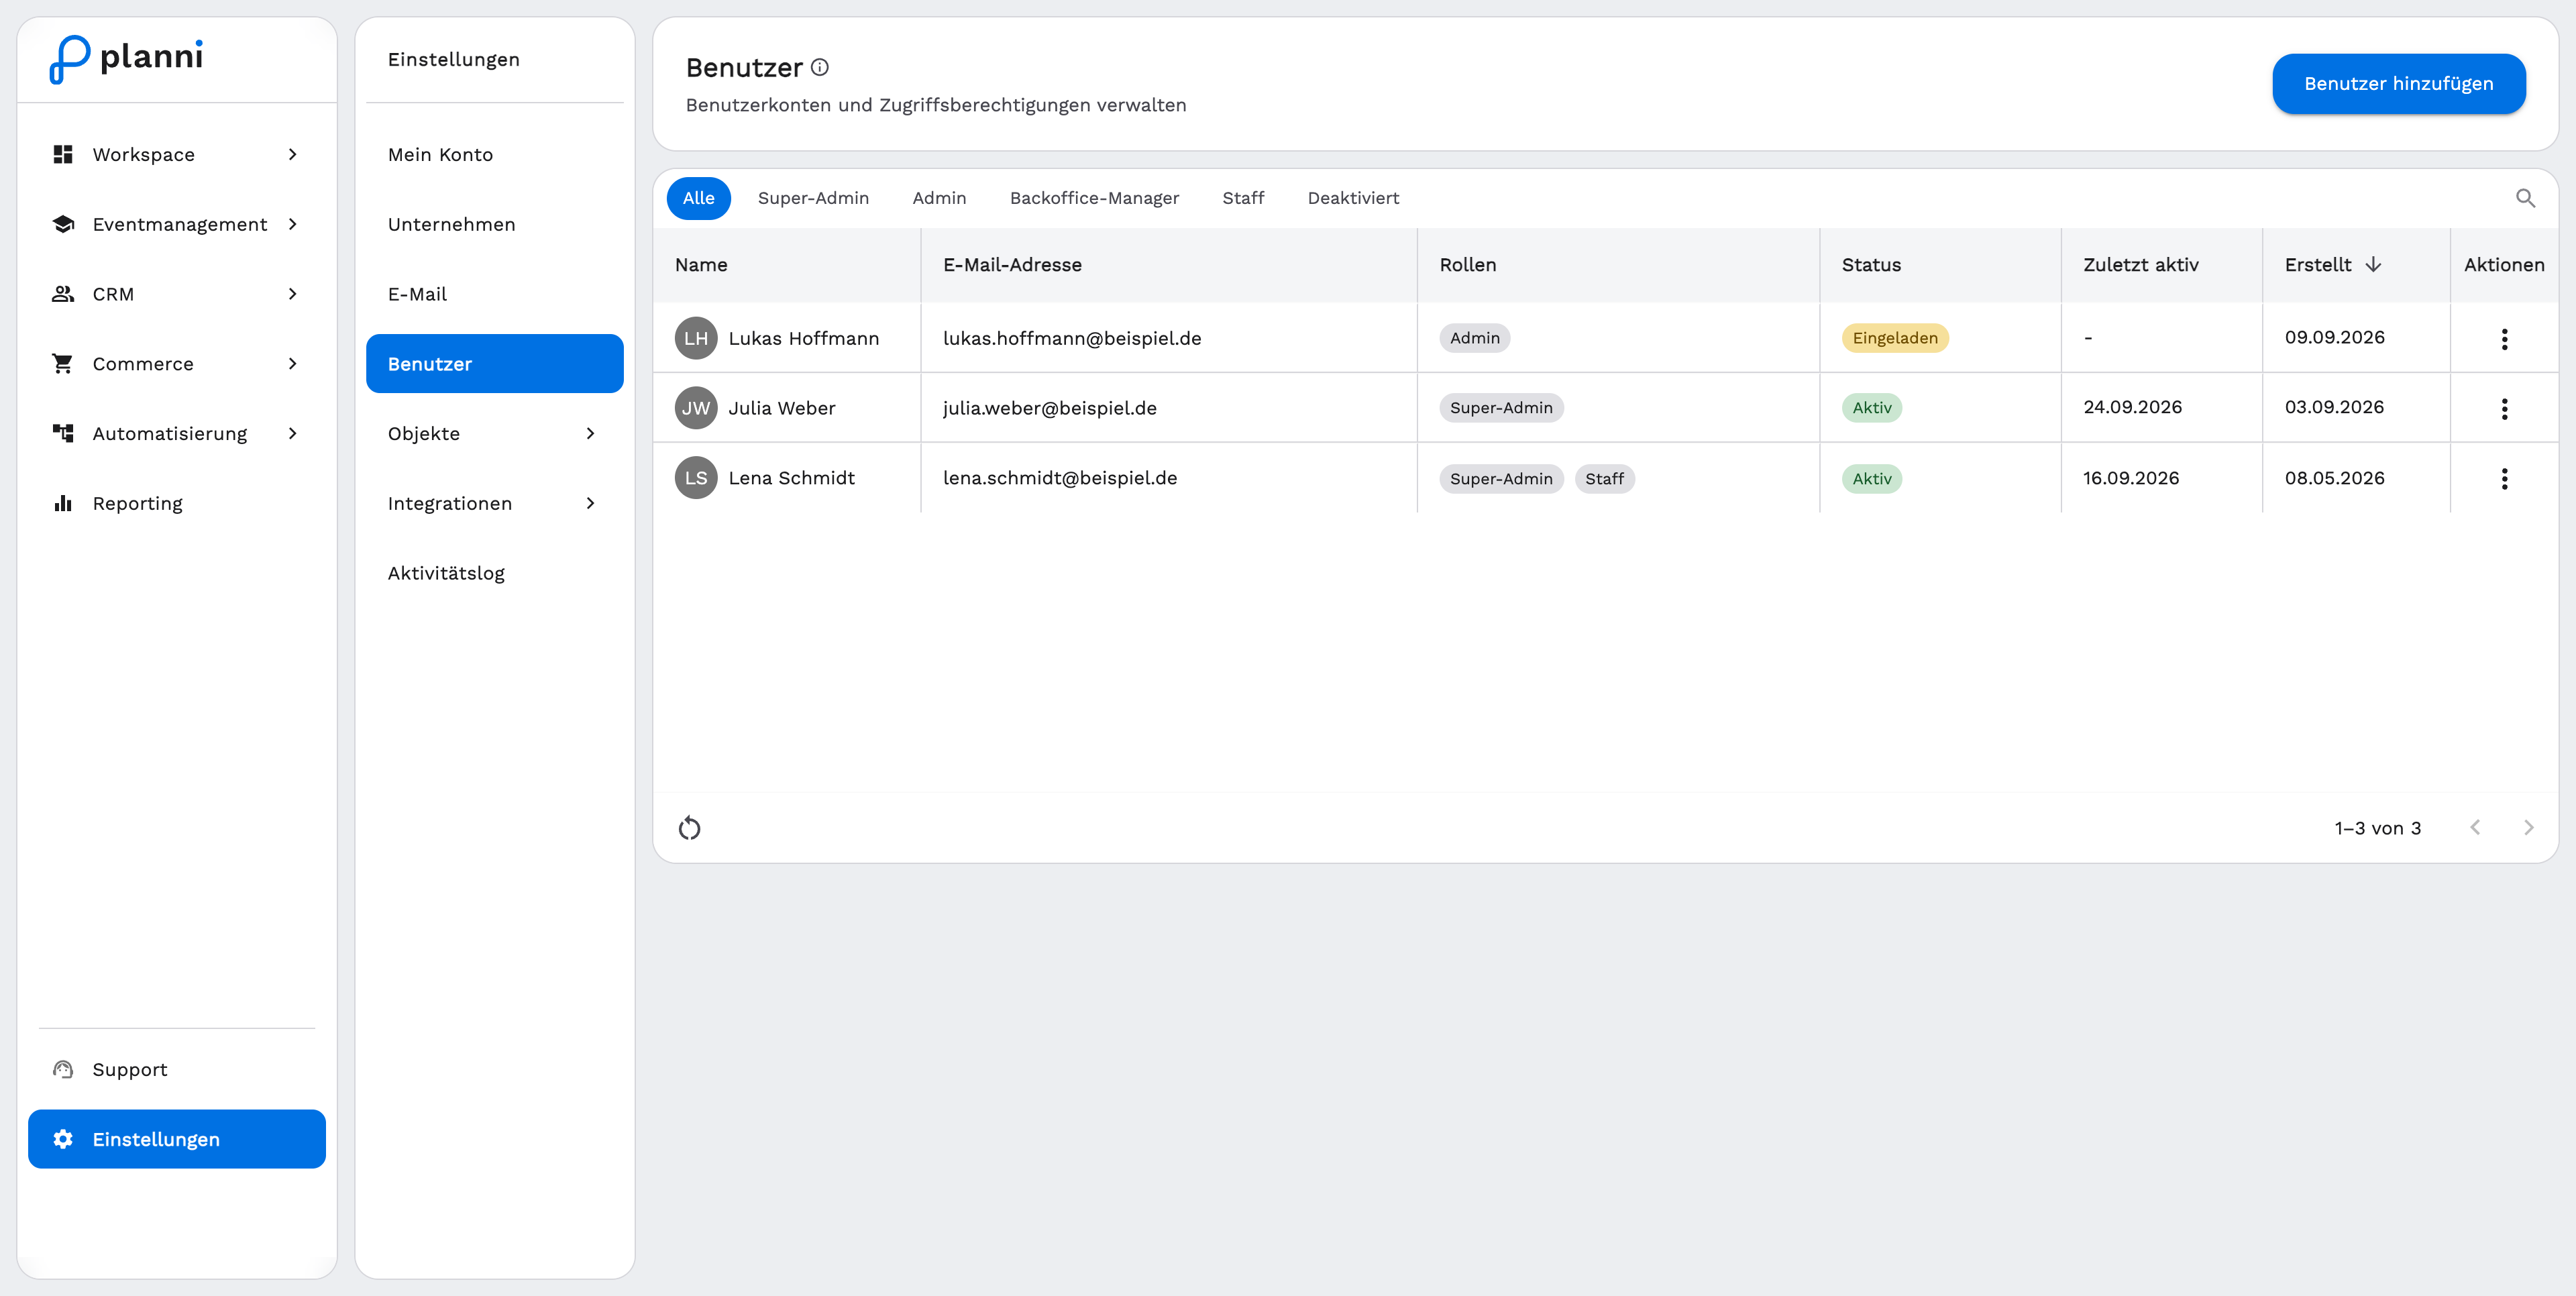Go to next page of users
This screenshot has width=2576, height=1296.
coord(2528,827)
